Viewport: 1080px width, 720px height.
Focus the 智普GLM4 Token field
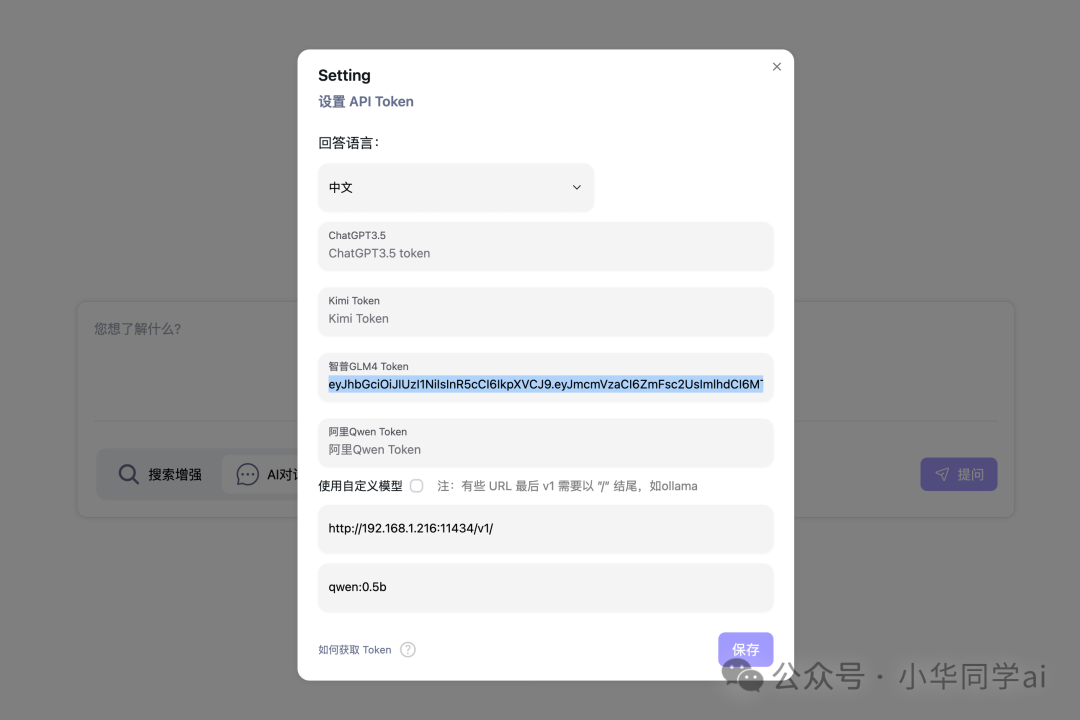click(545, 378)
